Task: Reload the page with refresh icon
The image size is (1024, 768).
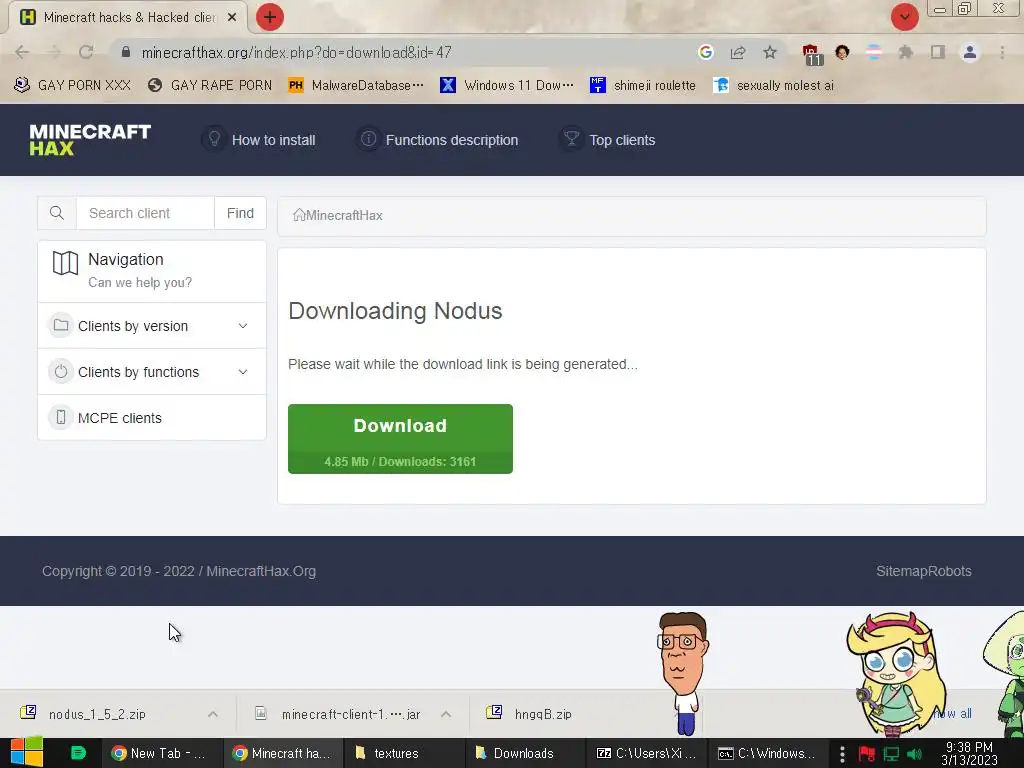Action: click(x=86, y=52)
